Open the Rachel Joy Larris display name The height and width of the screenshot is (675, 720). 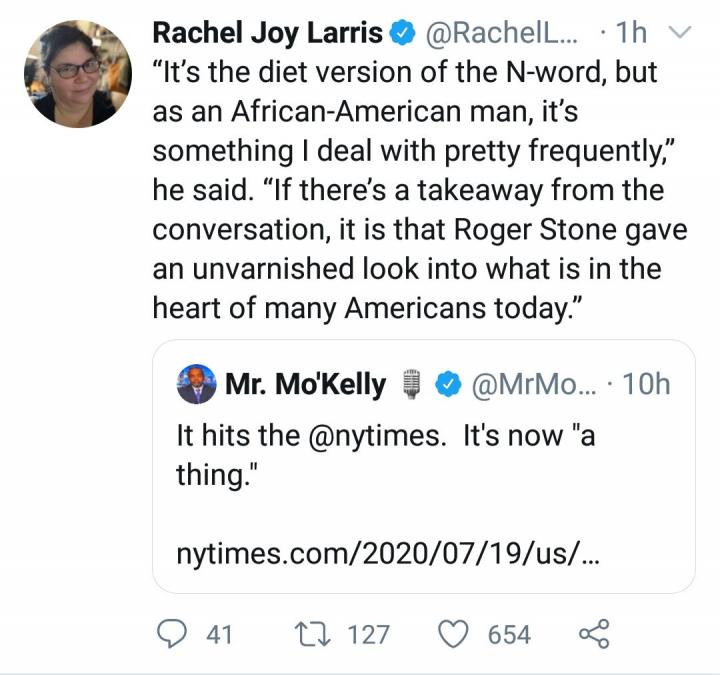point(267,33)
